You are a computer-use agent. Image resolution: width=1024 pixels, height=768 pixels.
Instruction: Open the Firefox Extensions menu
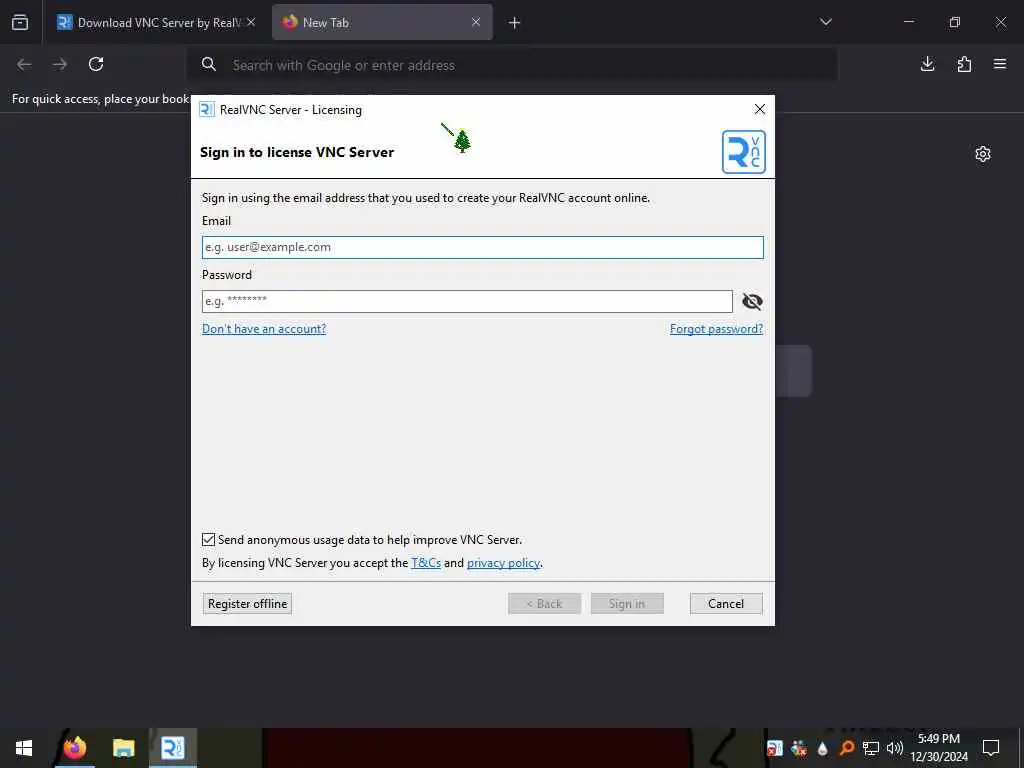pyautogui.click(x=964, y=64)
